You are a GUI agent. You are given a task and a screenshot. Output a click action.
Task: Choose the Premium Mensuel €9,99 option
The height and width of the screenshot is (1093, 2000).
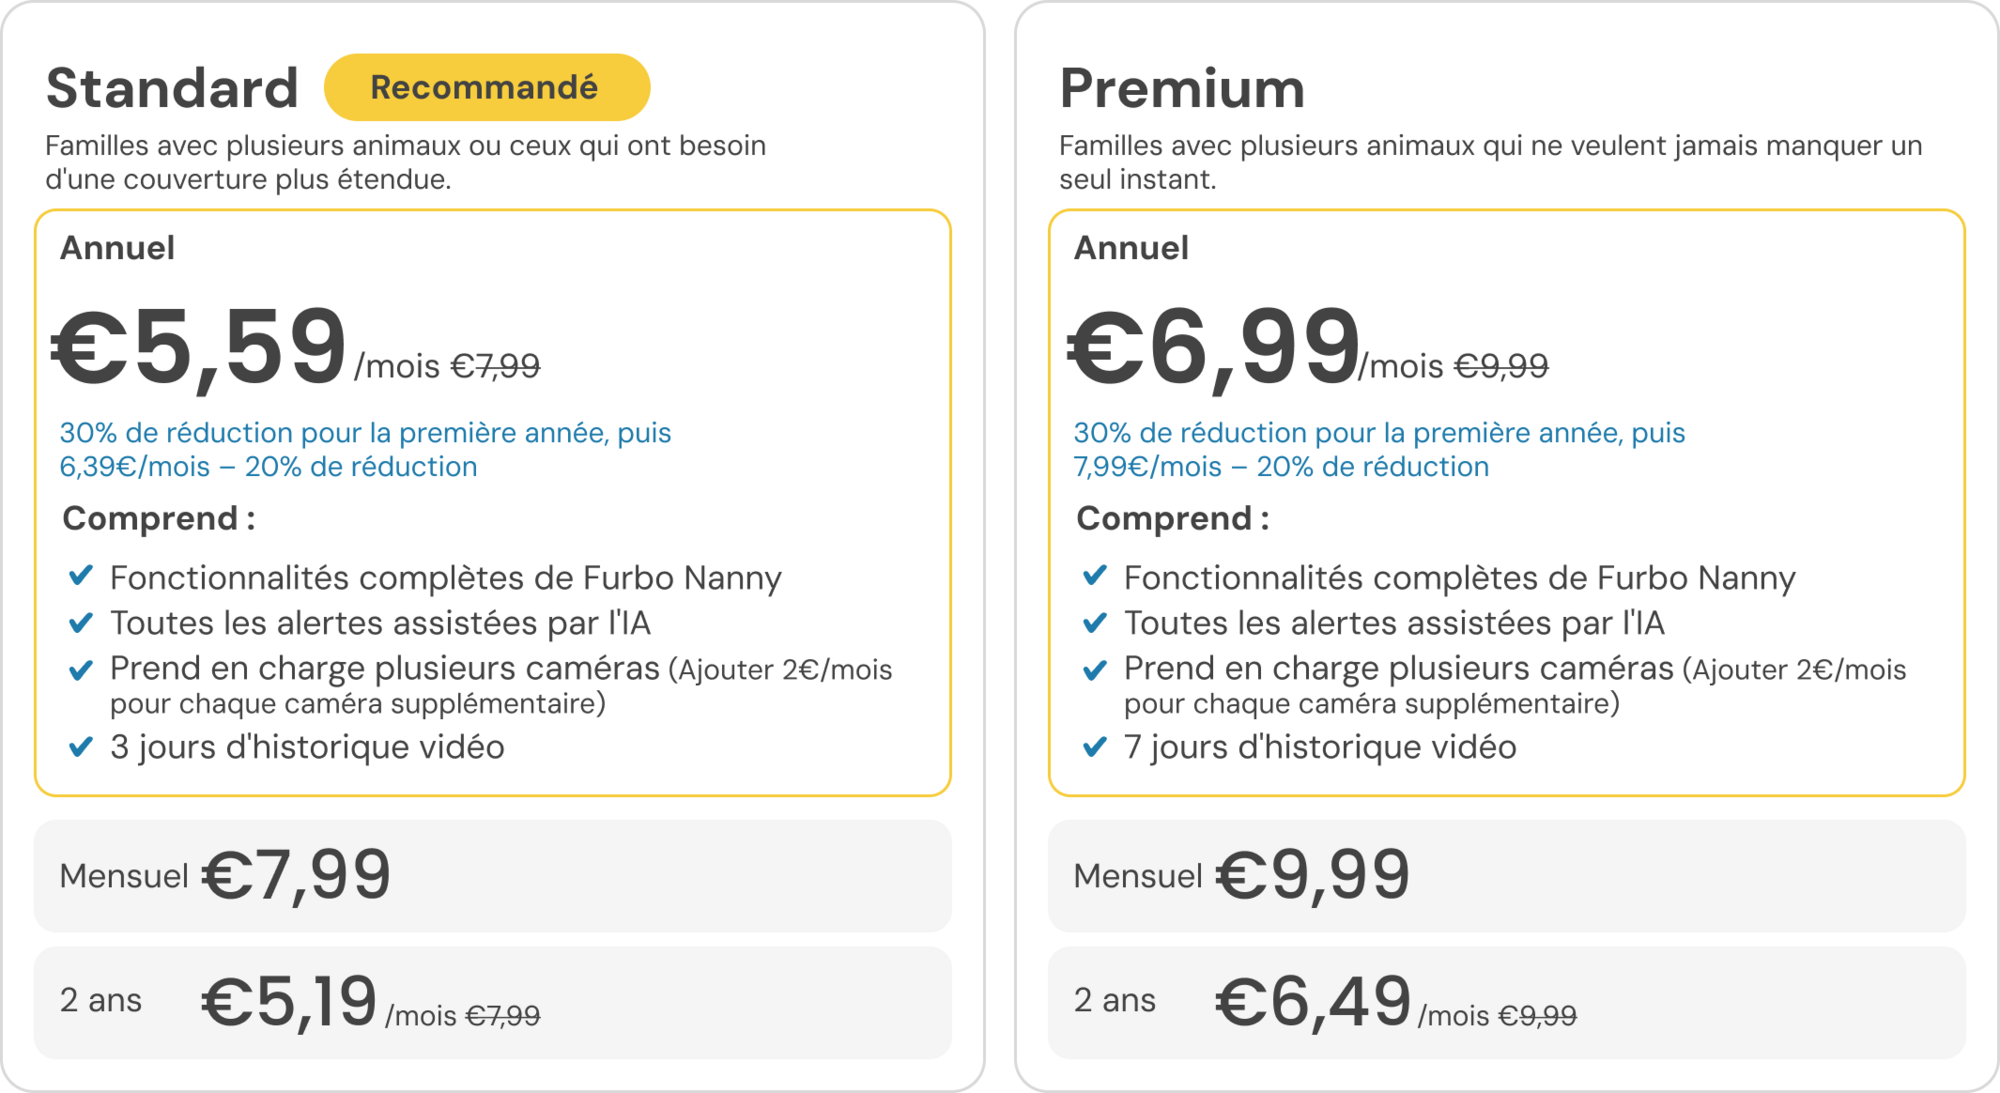pyautogui.click(x=1506, y=876)
